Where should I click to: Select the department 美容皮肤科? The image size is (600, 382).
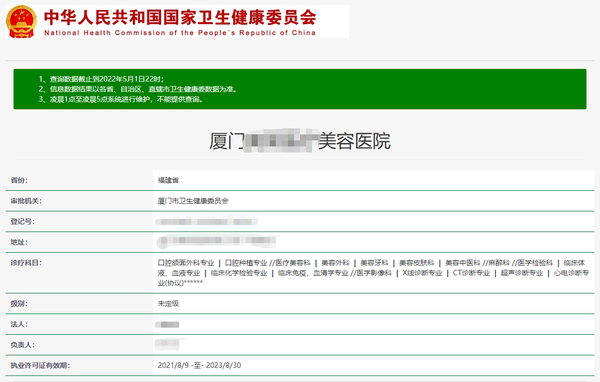(417, 263)
